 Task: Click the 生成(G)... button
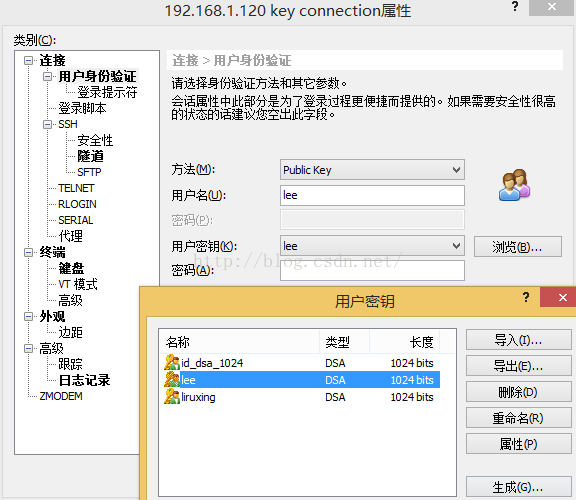[518, 487]
